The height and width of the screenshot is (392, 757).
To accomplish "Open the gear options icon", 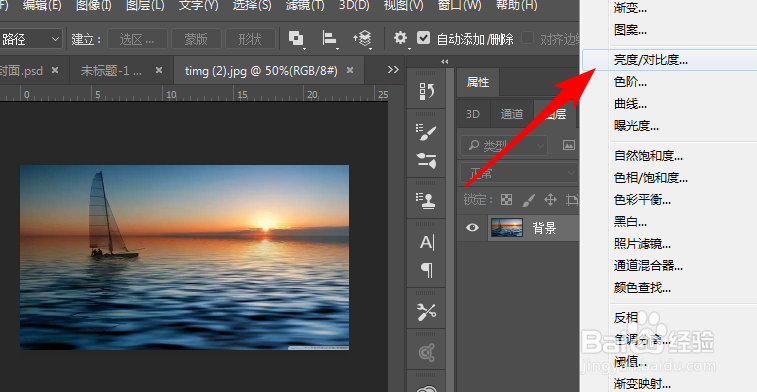I will pyautogui.click(x=400, y=38).
